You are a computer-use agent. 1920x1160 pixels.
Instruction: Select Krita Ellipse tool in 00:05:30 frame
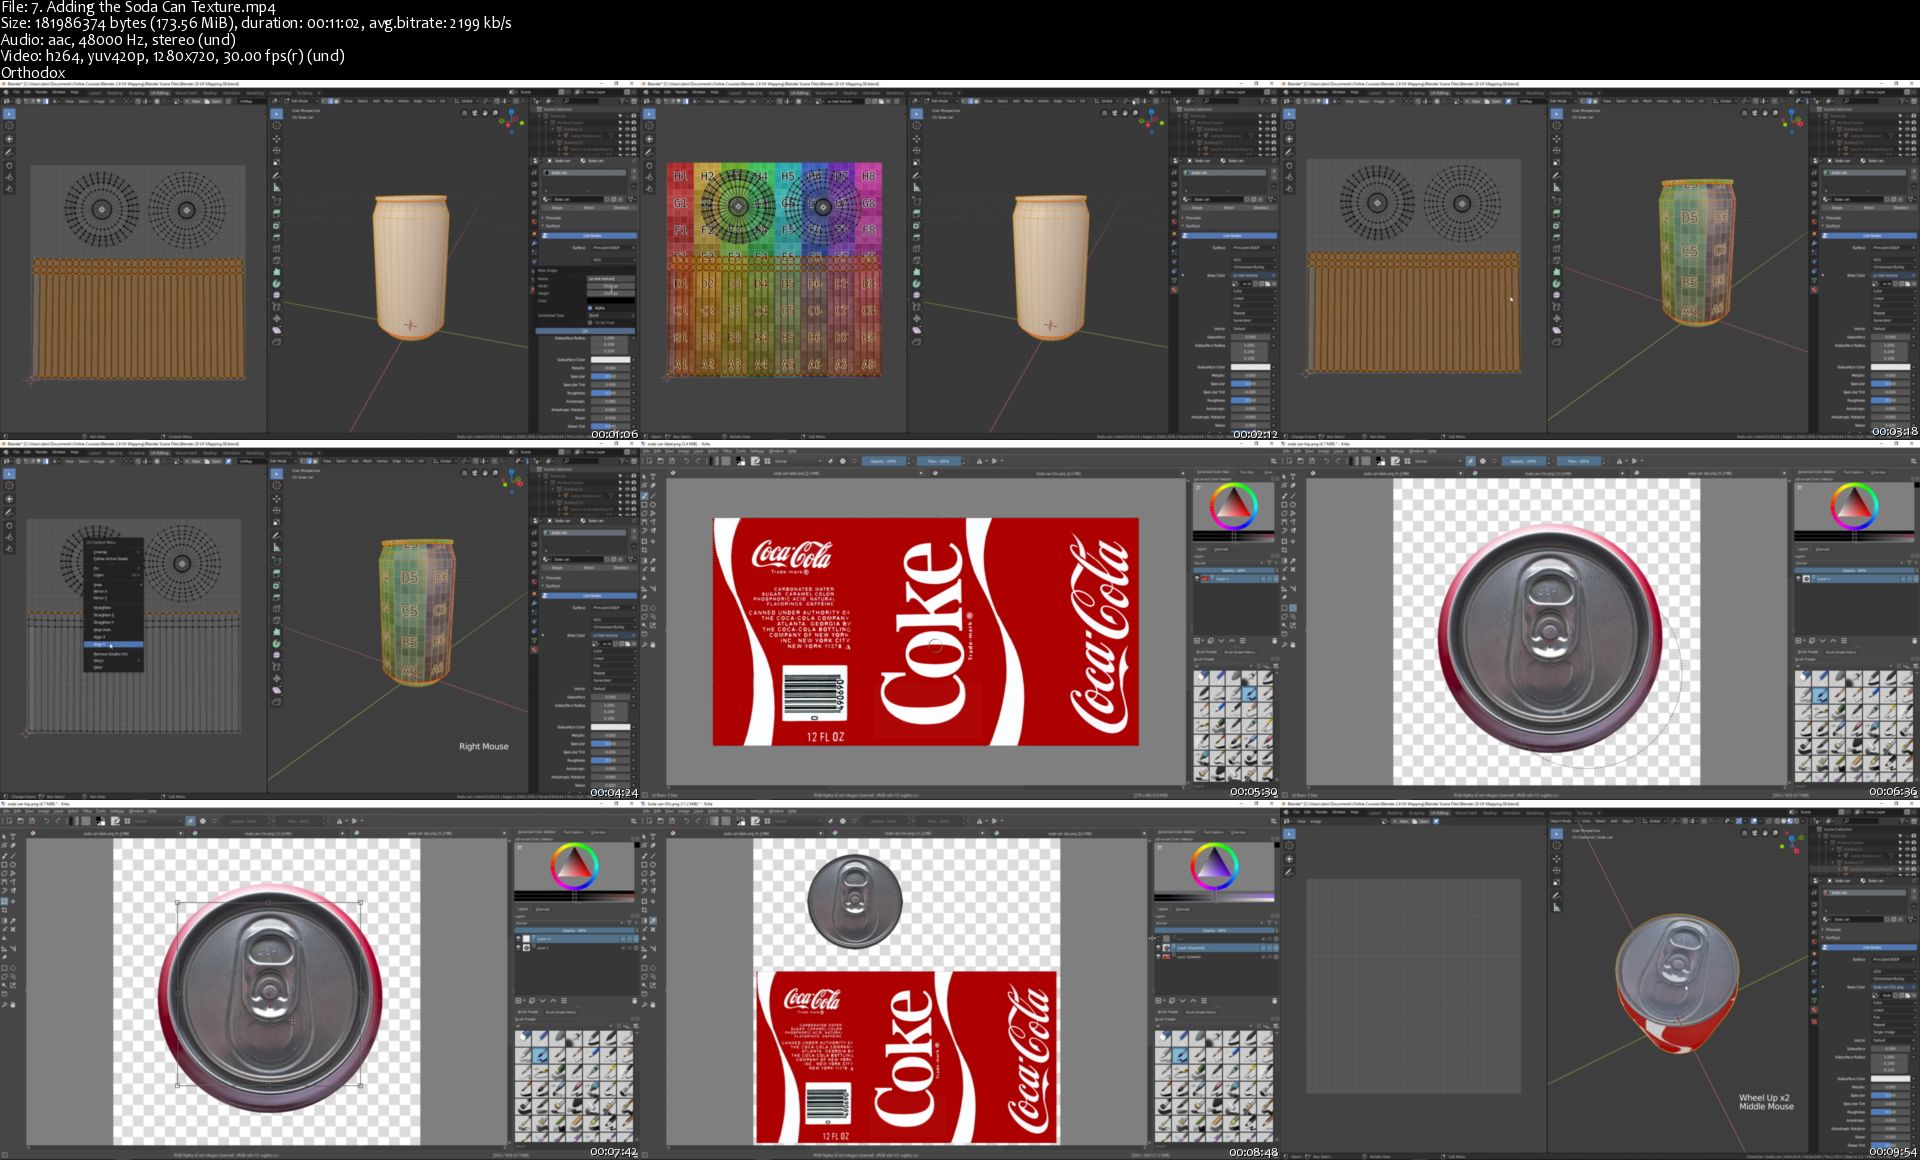[653, 505]
